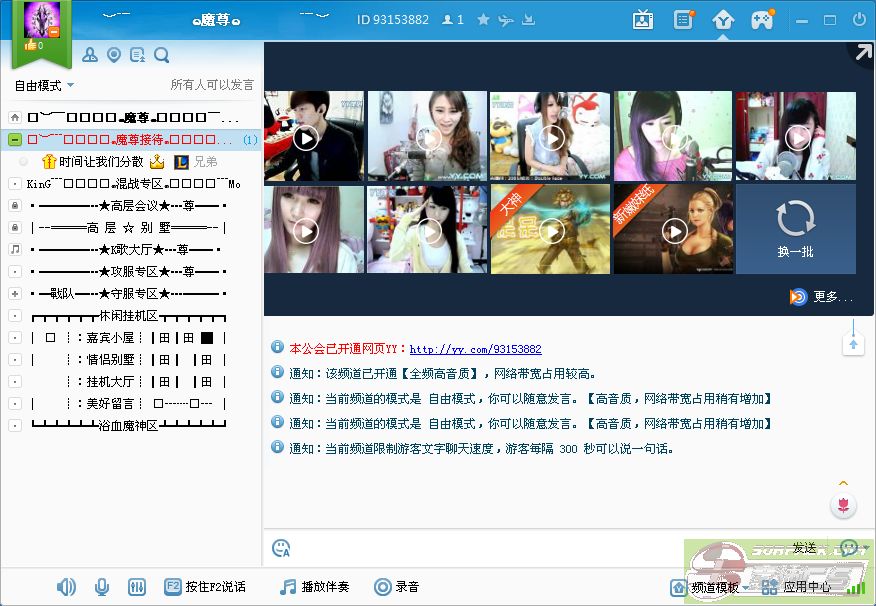Select the 嘉宾小屋 channel

tap(128, 338)
